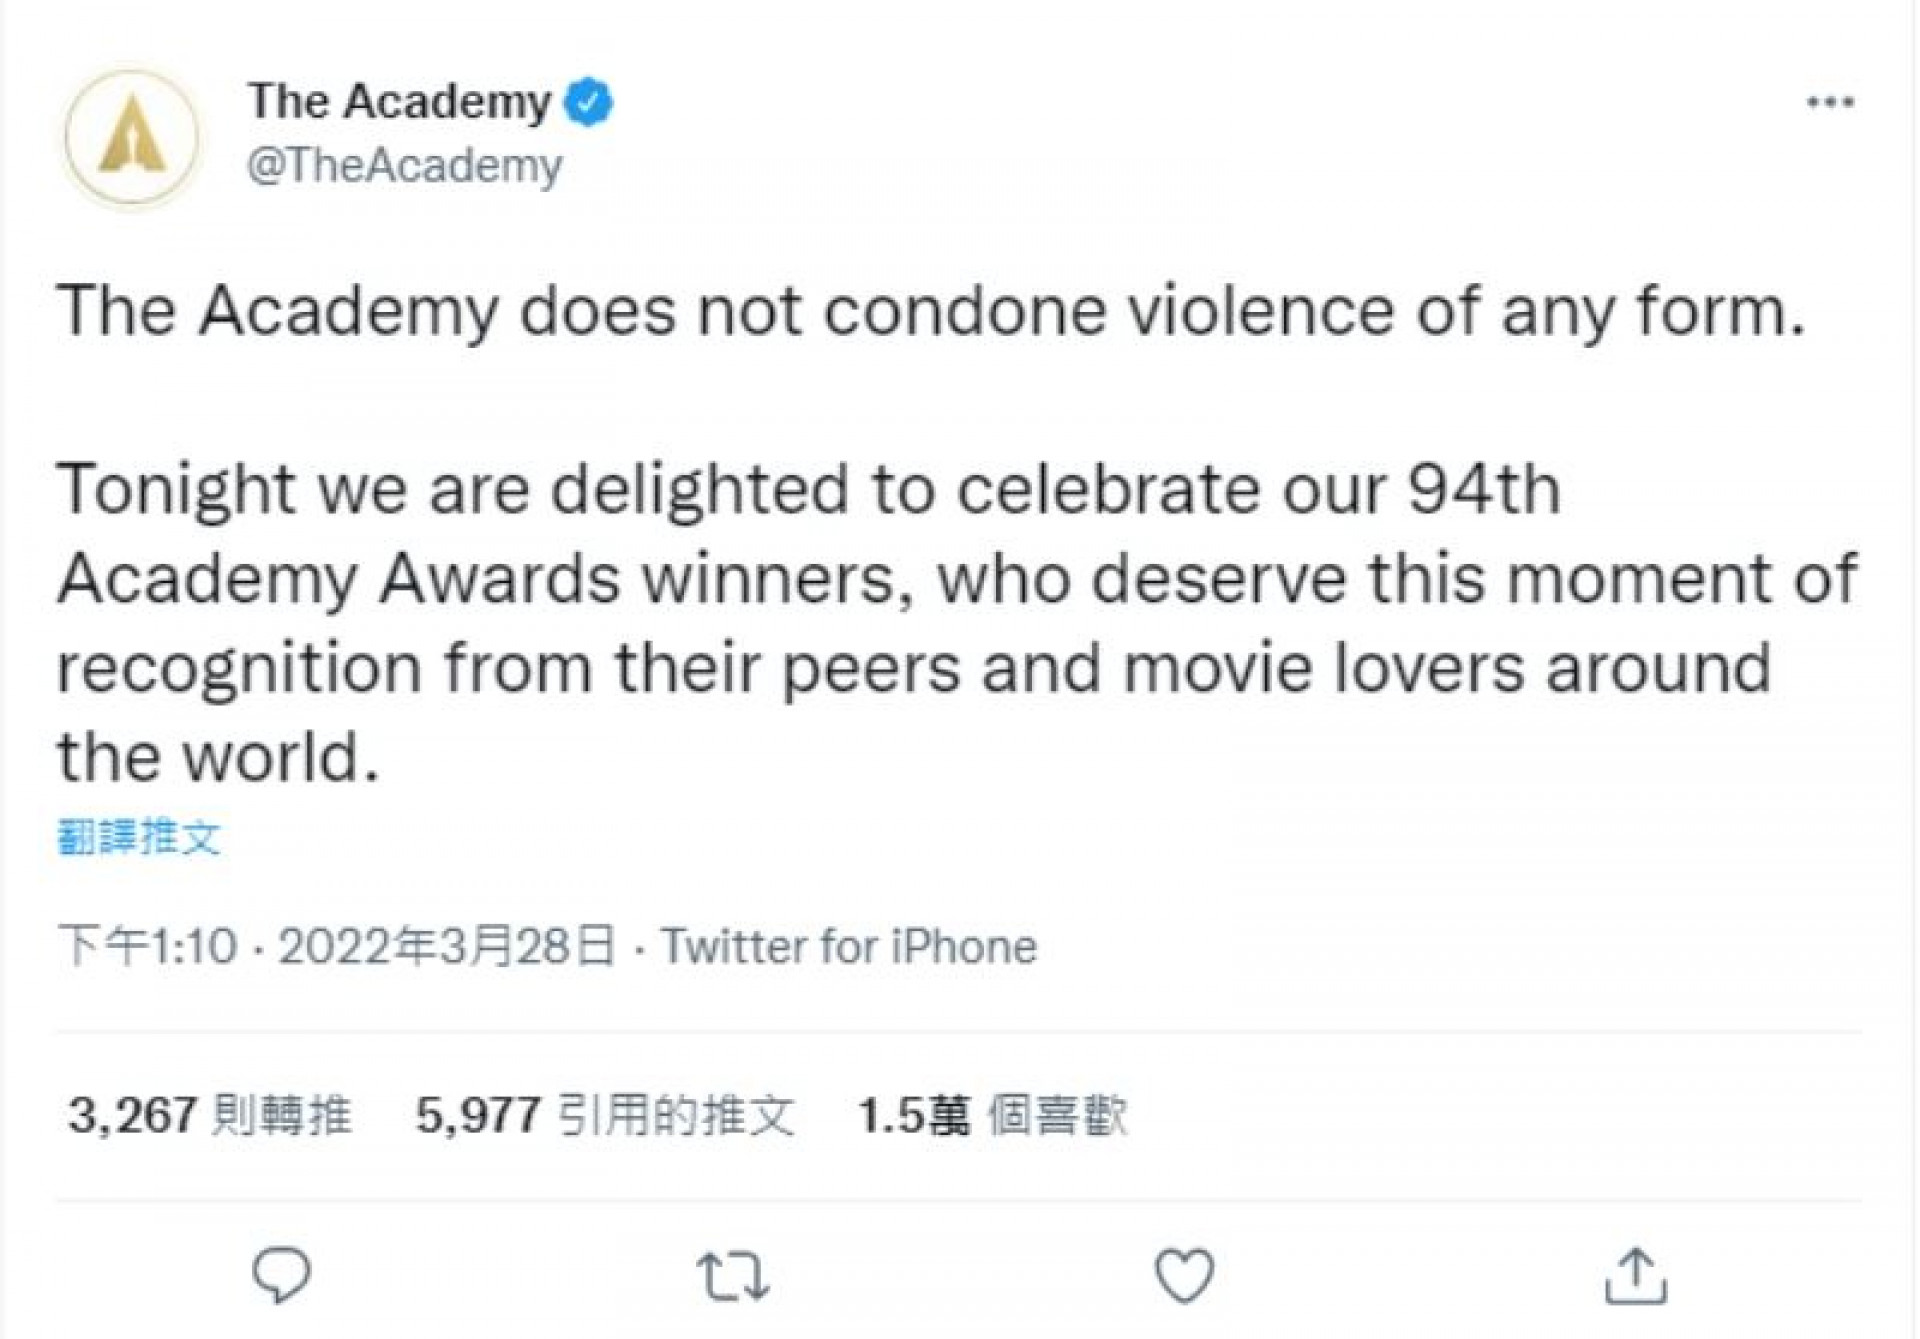Click The Academy profile avatar
Screen dimensions: 1920x1339
tap(132, 137)
